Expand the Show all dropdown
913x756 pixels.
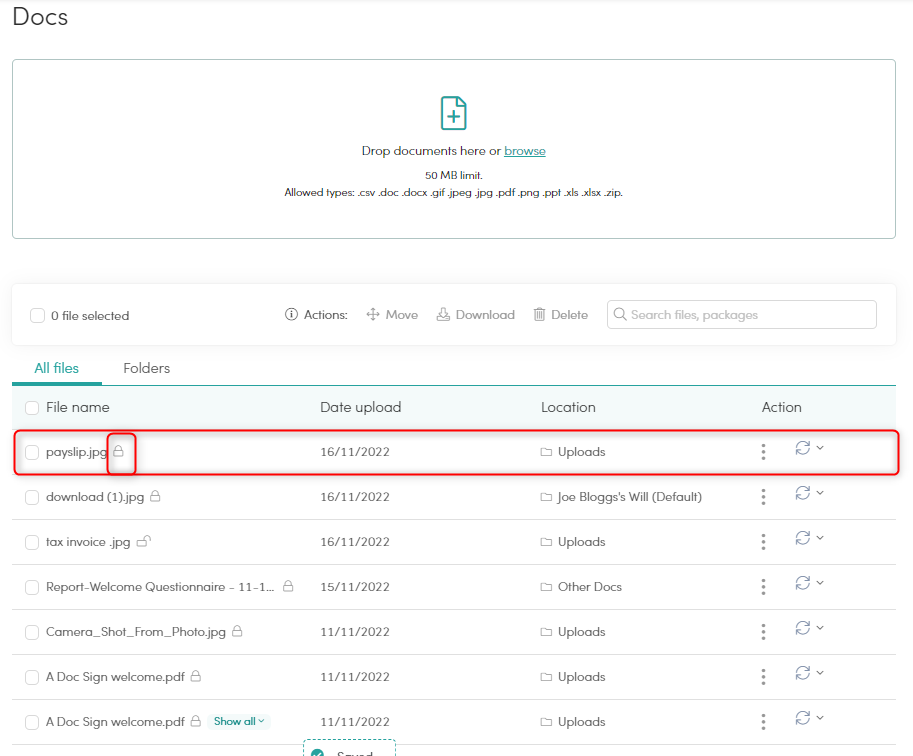[x=238, y=721]
